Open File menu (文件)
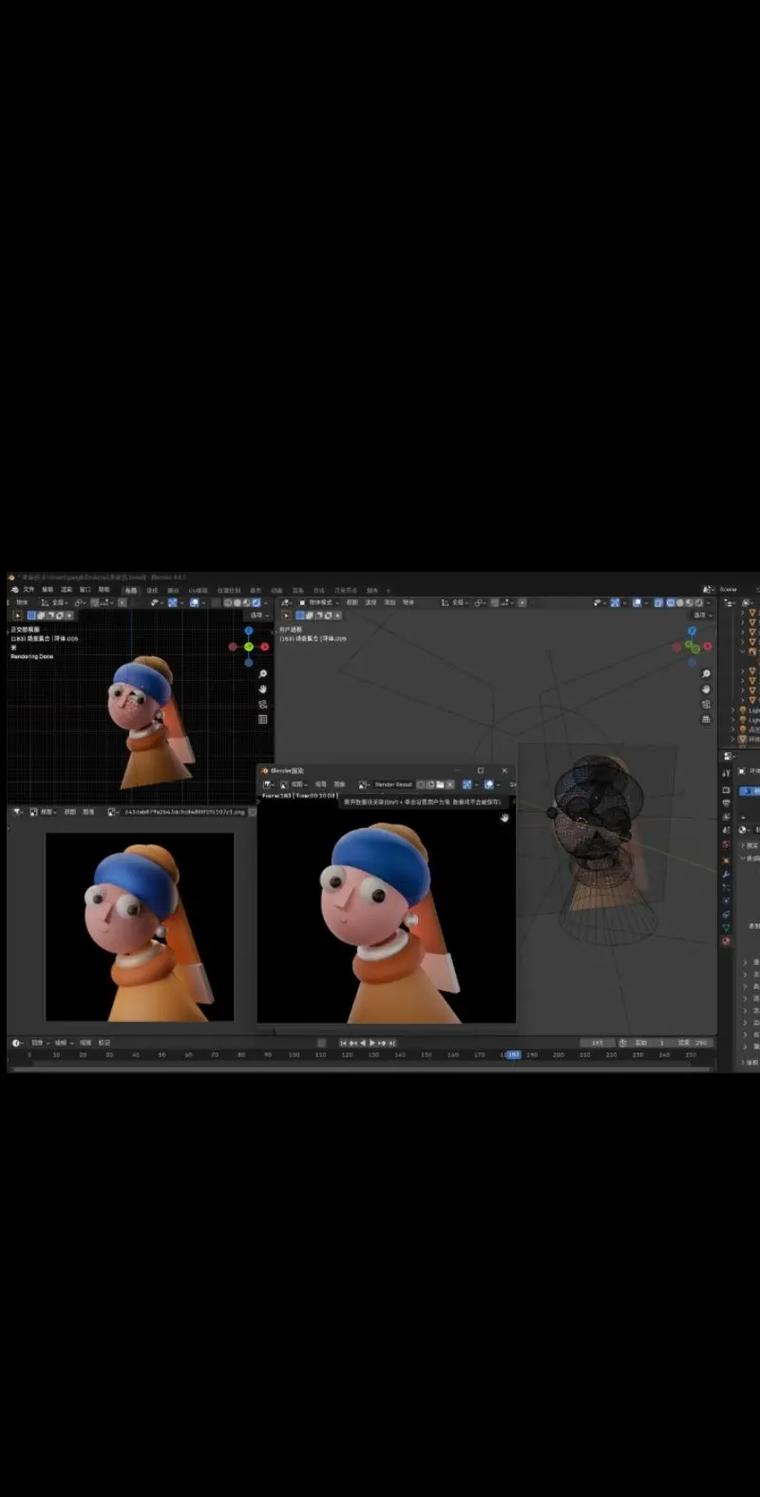760x1497 pixels. [28, 589]
